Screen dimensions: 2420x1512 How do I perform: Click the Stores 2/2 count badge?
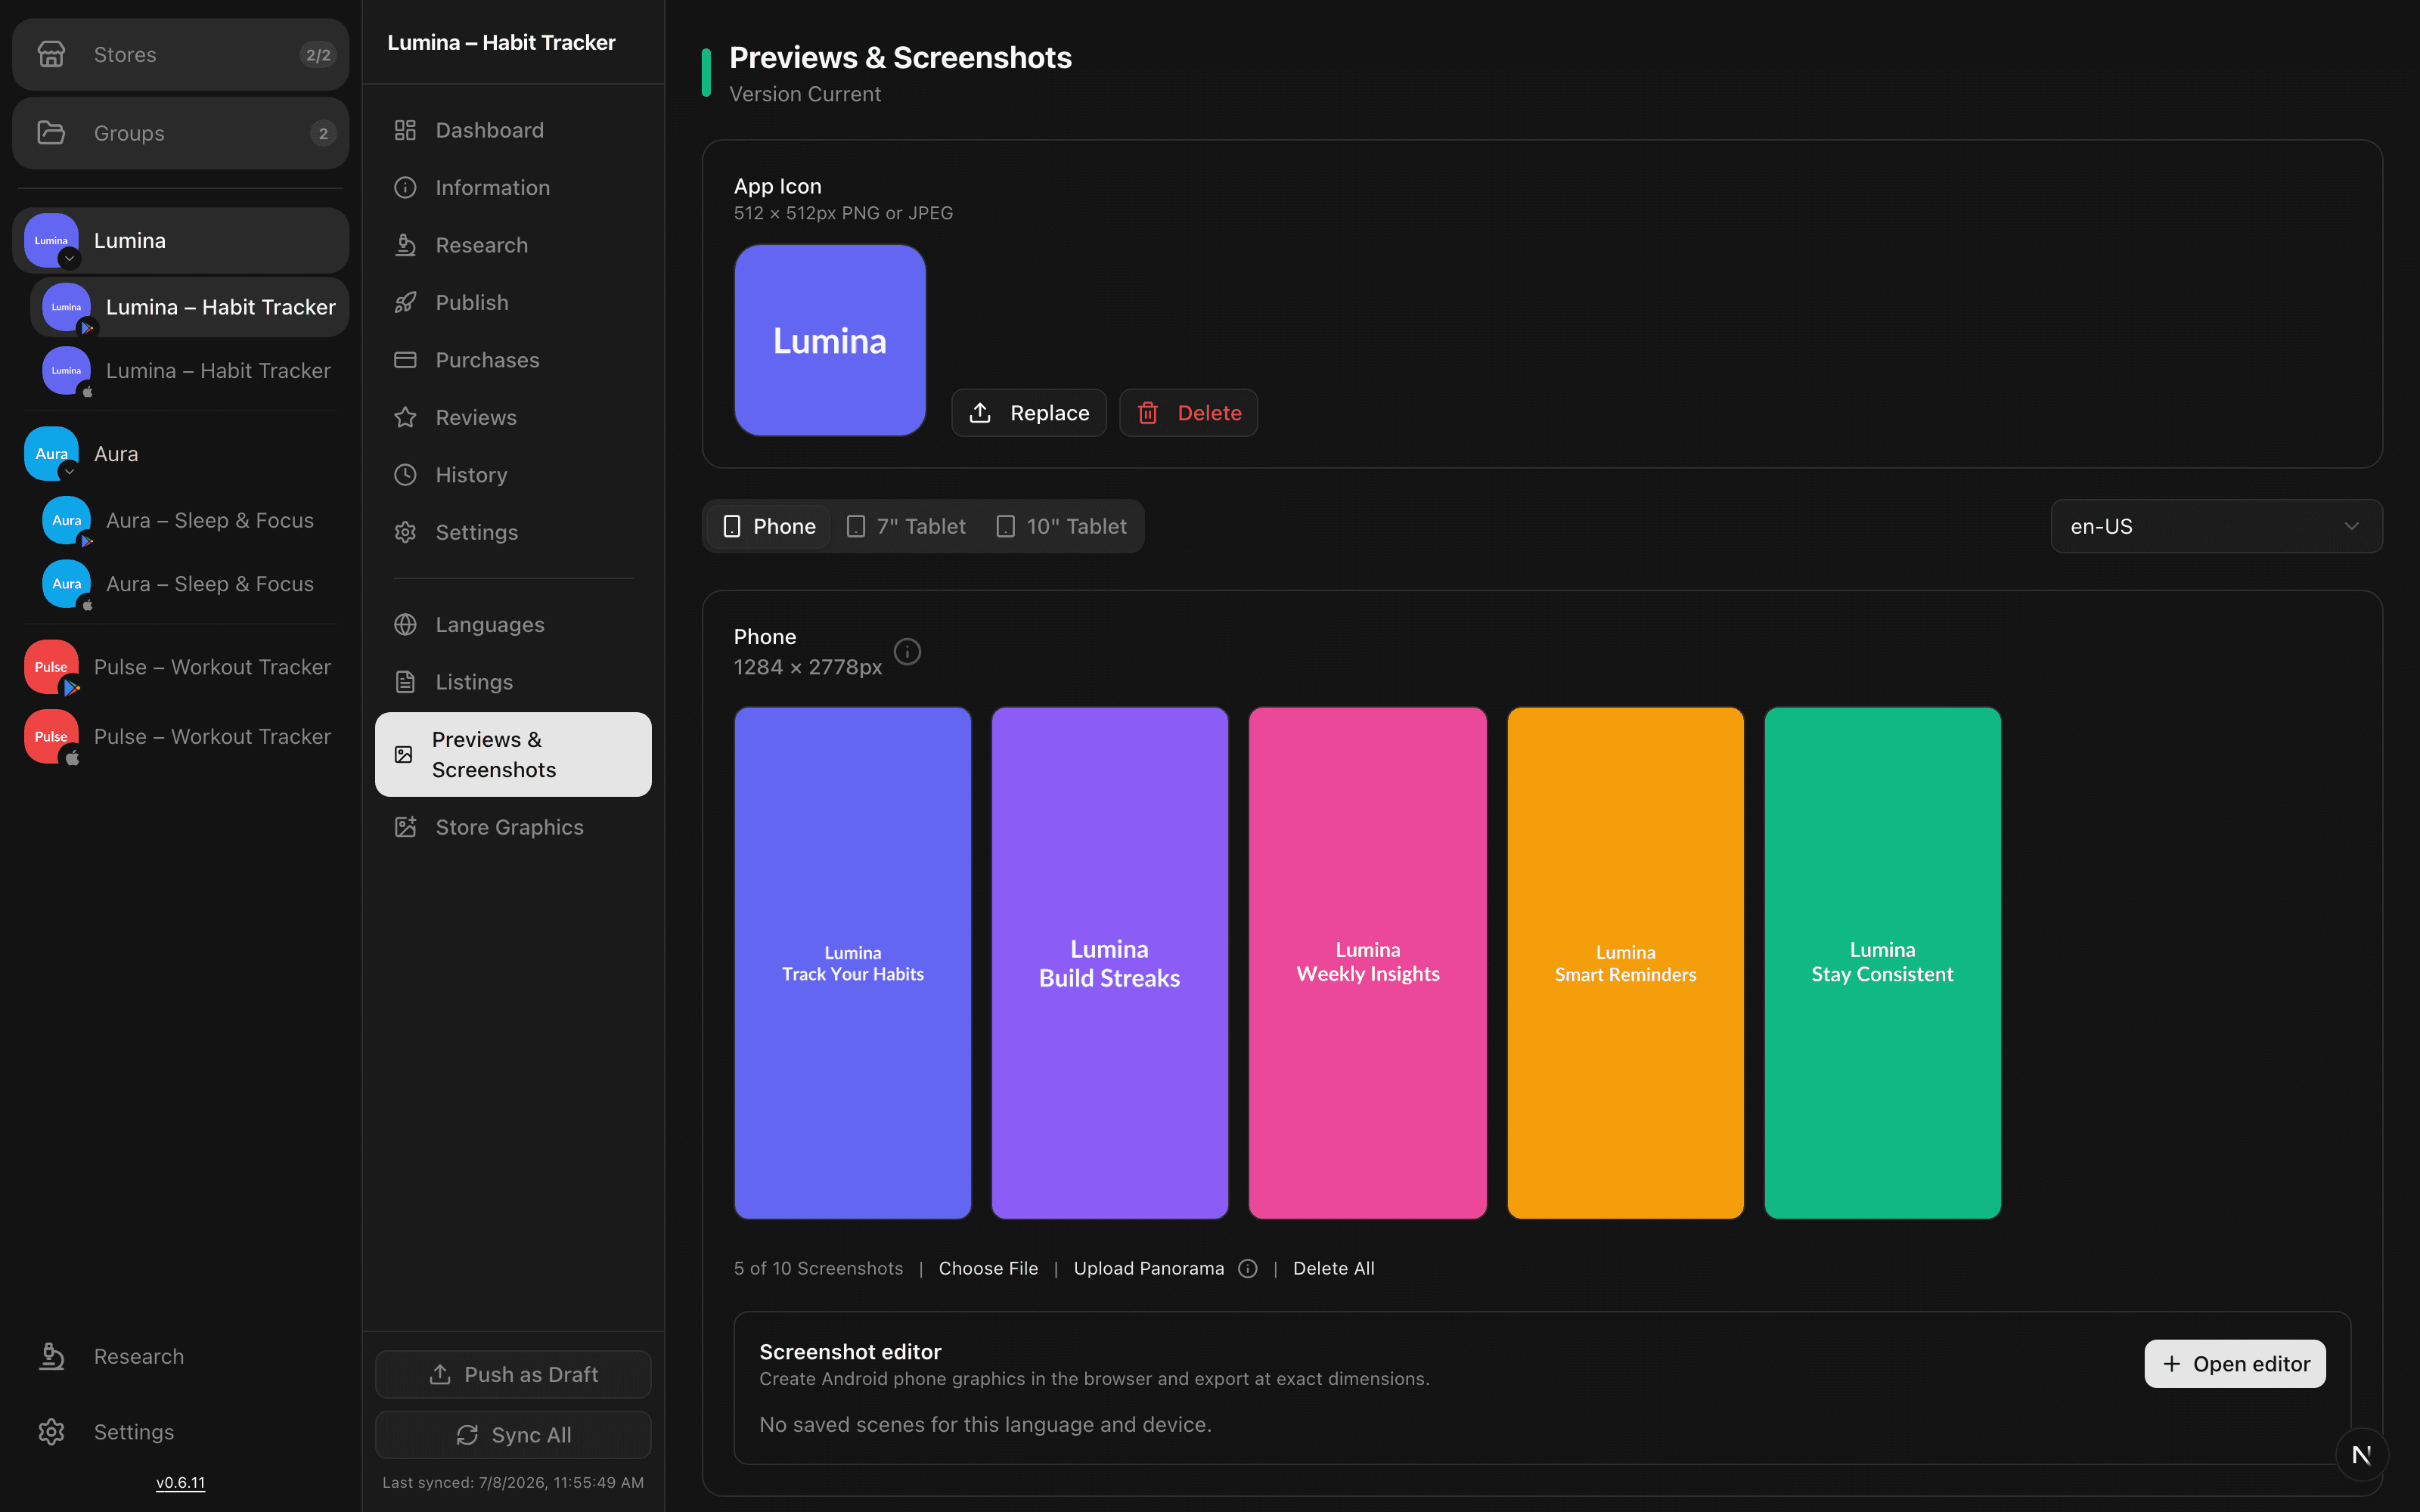[x=318, y=55]
